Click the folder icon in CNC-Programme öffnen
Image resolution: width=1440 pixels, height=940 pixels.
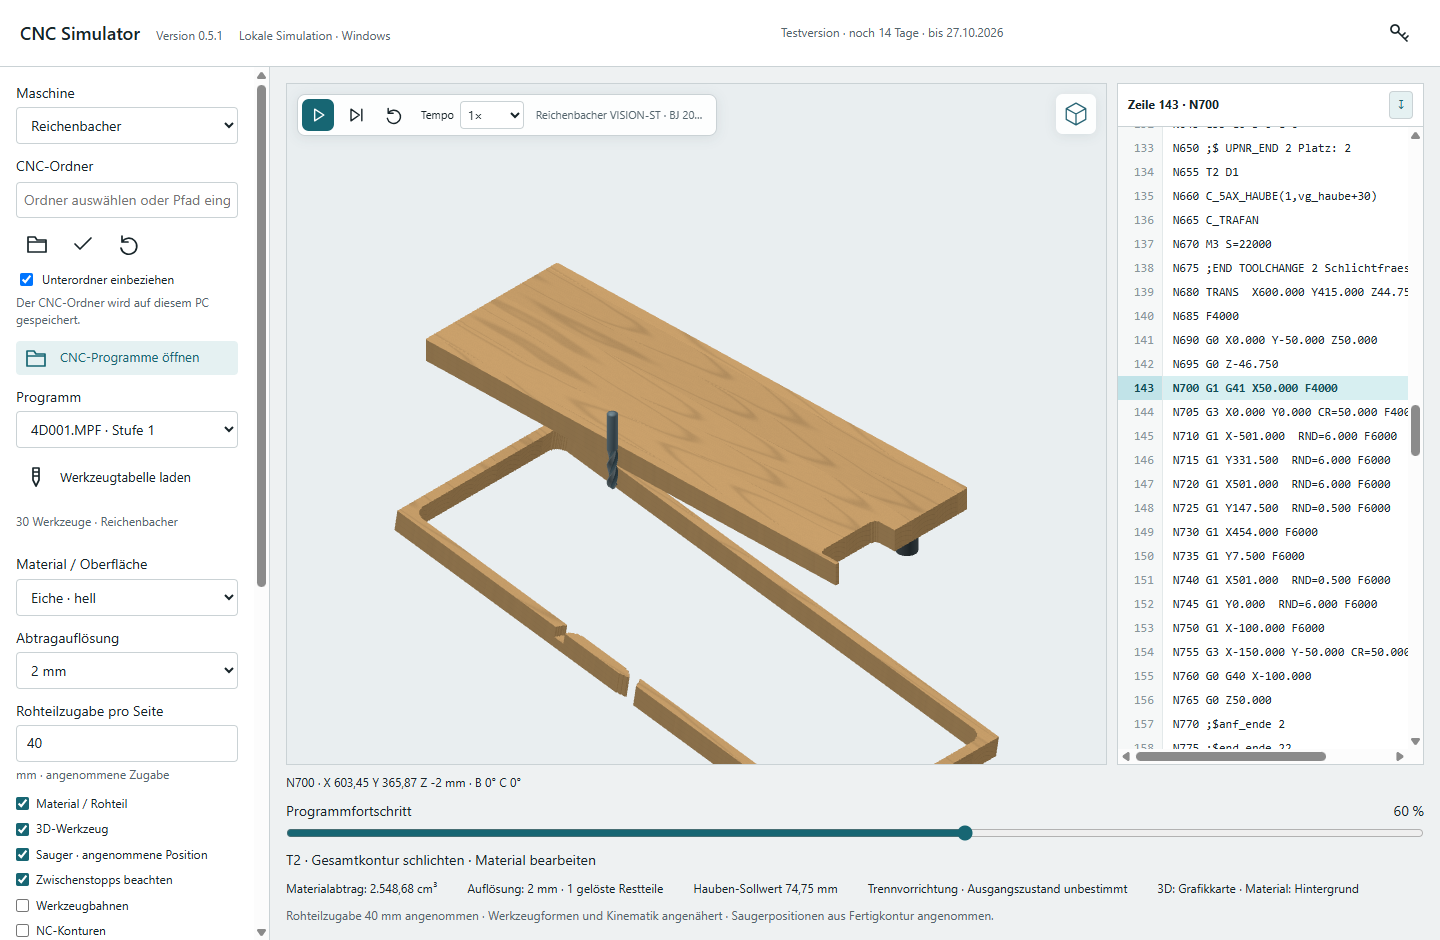pos(37,358)
